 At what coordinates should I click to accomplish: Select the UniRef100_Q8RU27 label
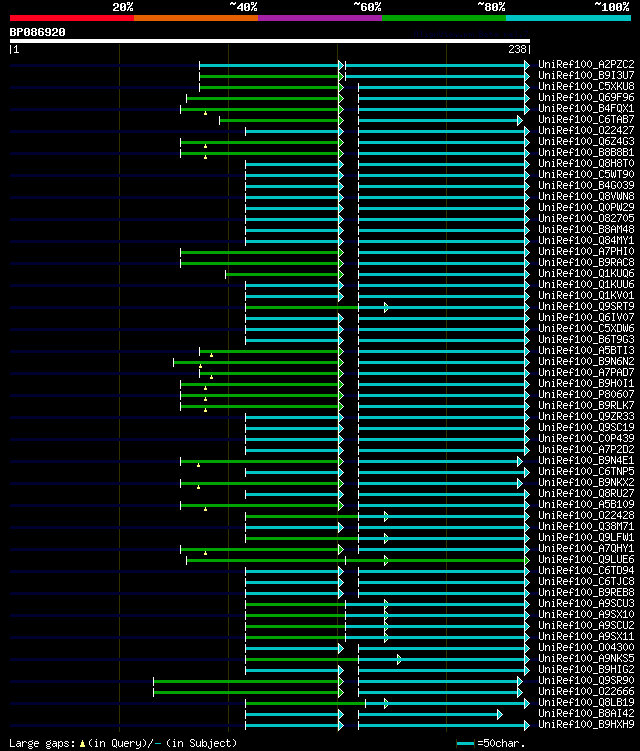tap(586, 494)
